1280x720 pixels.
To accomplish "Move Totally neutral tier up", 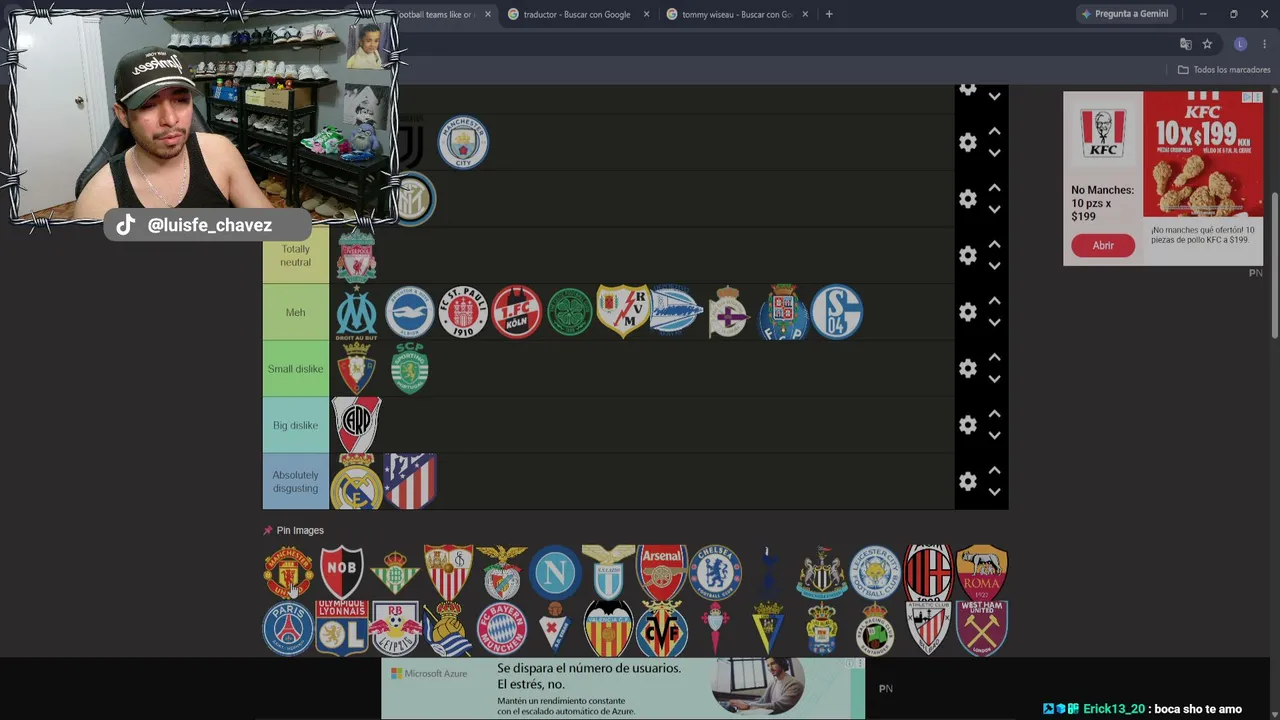I will (994, 245).
